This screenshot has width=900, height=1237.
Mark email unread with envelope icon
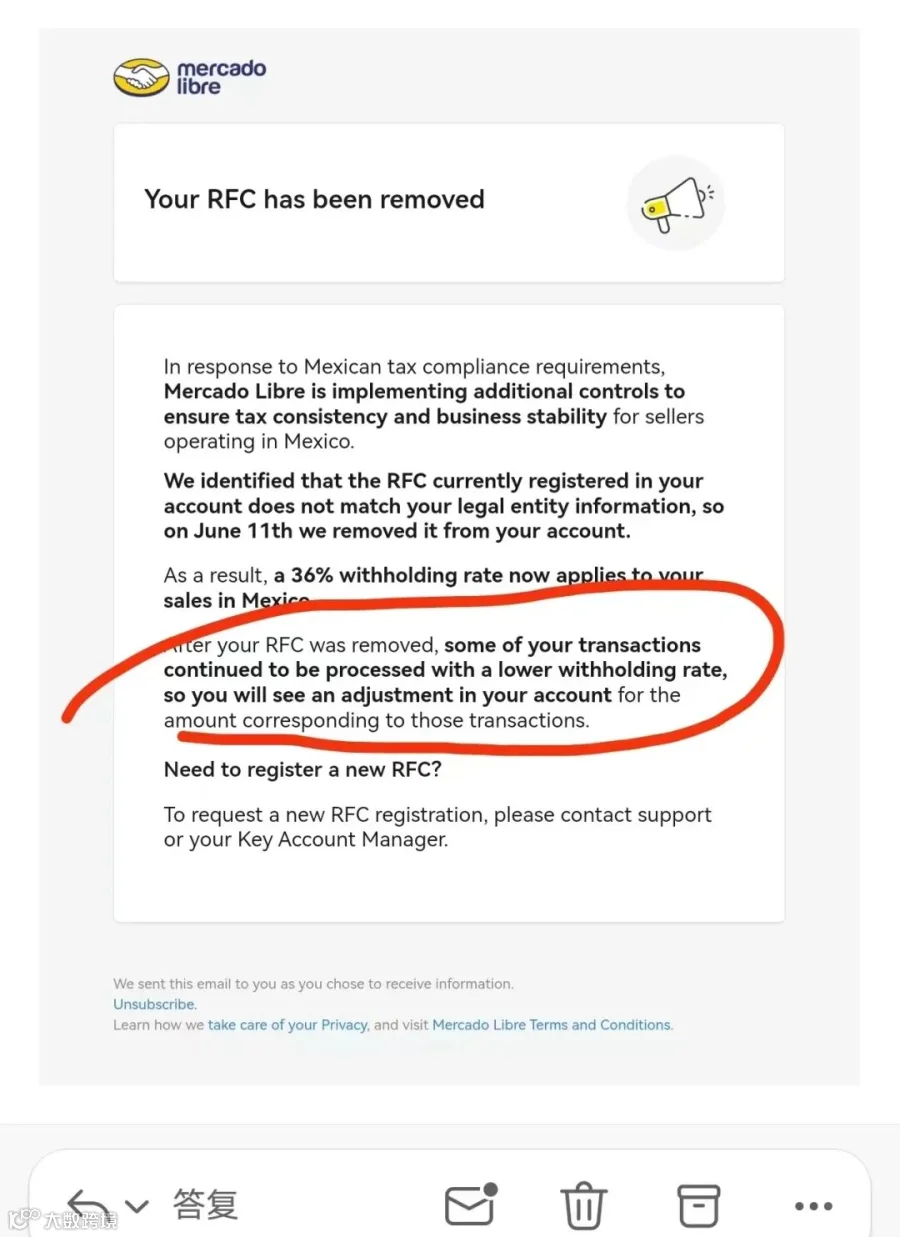pos(471,1205)
